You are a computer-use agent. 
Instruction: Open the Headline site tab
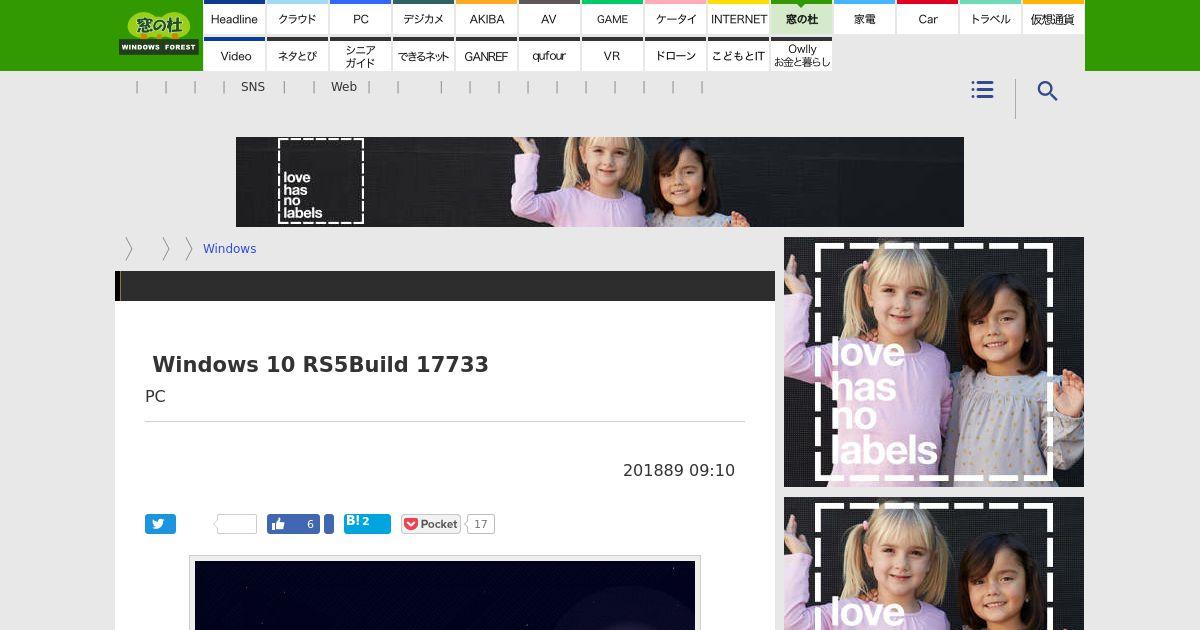[234, 18]
